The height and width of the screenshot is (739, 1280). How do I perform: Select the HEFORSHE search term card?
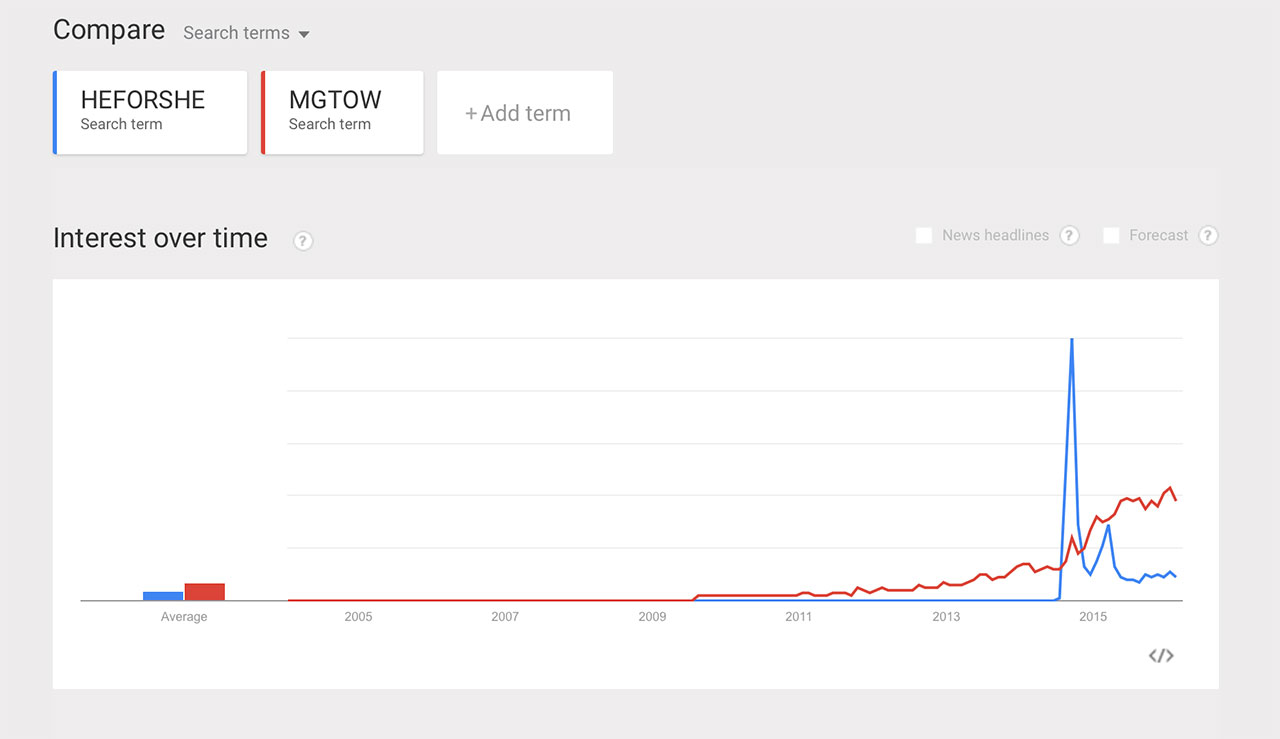point(150,112)
